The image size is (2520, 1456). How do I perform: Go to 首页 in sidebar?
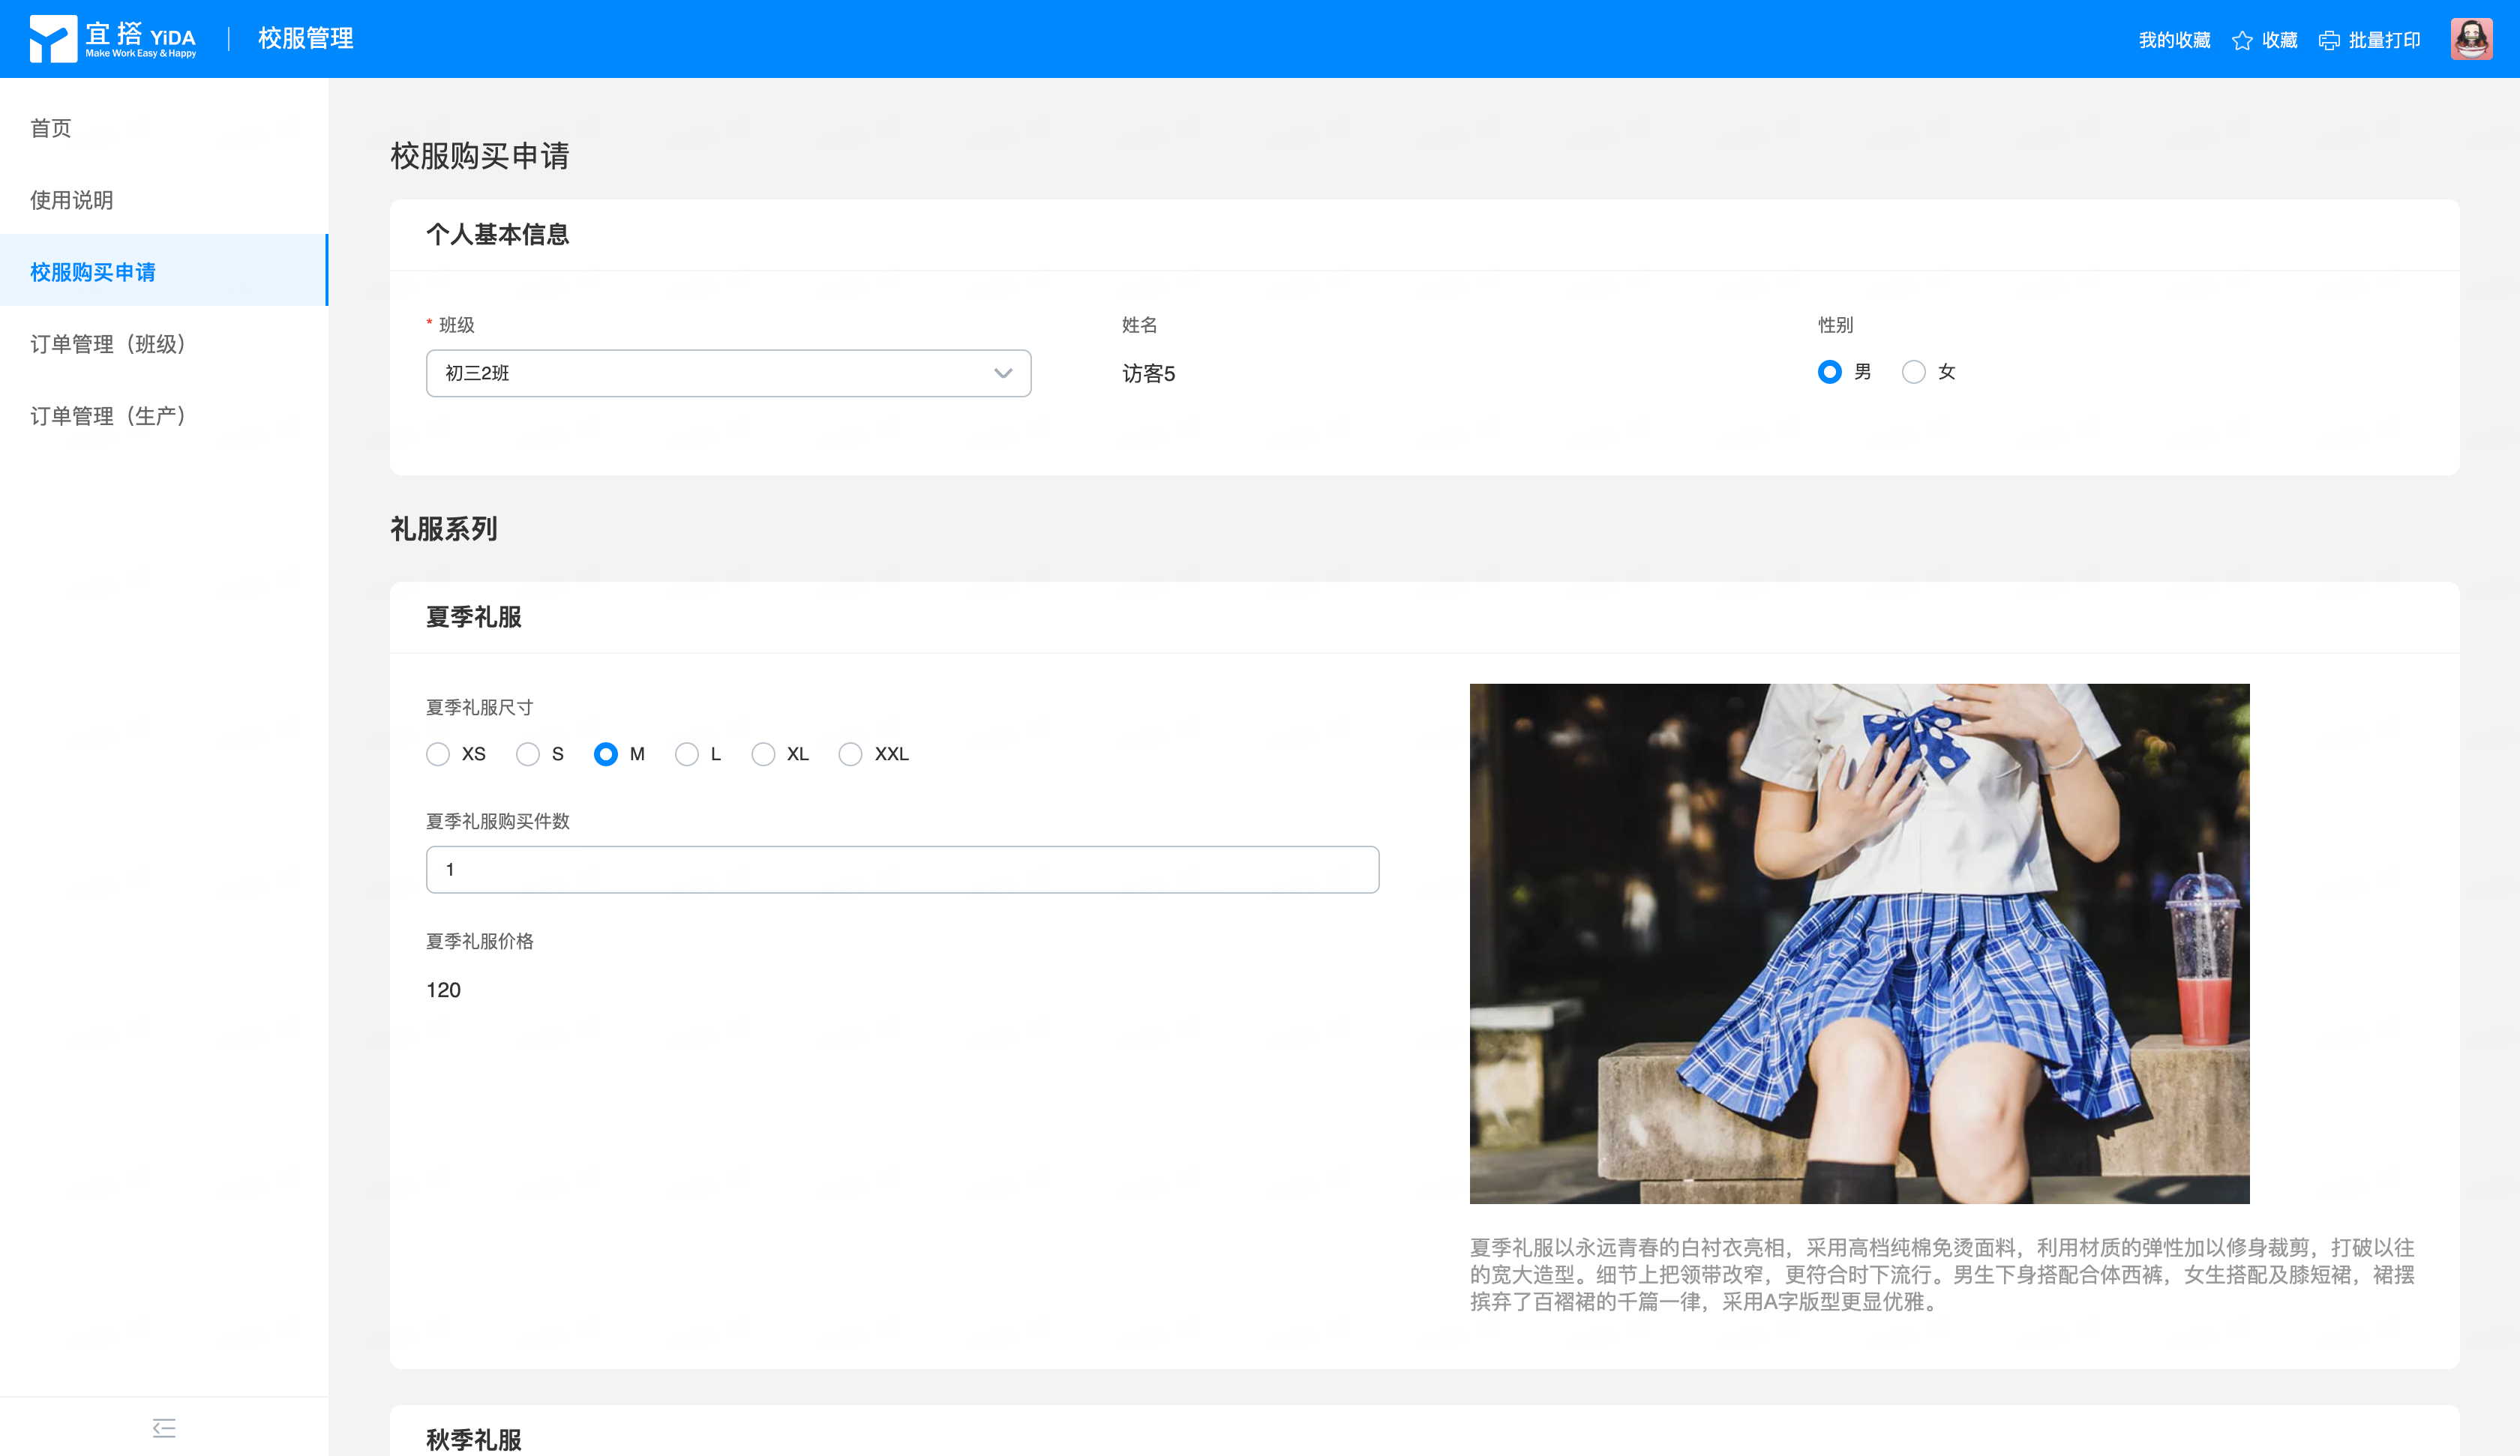pyautogui.click(x=51, y=128)
